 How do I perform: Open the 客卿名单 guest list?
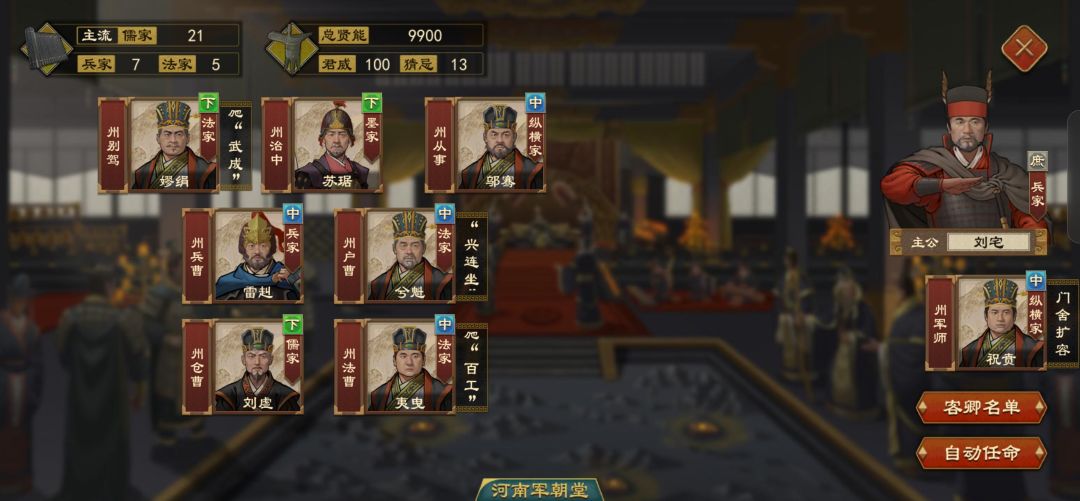click(981, 407)
